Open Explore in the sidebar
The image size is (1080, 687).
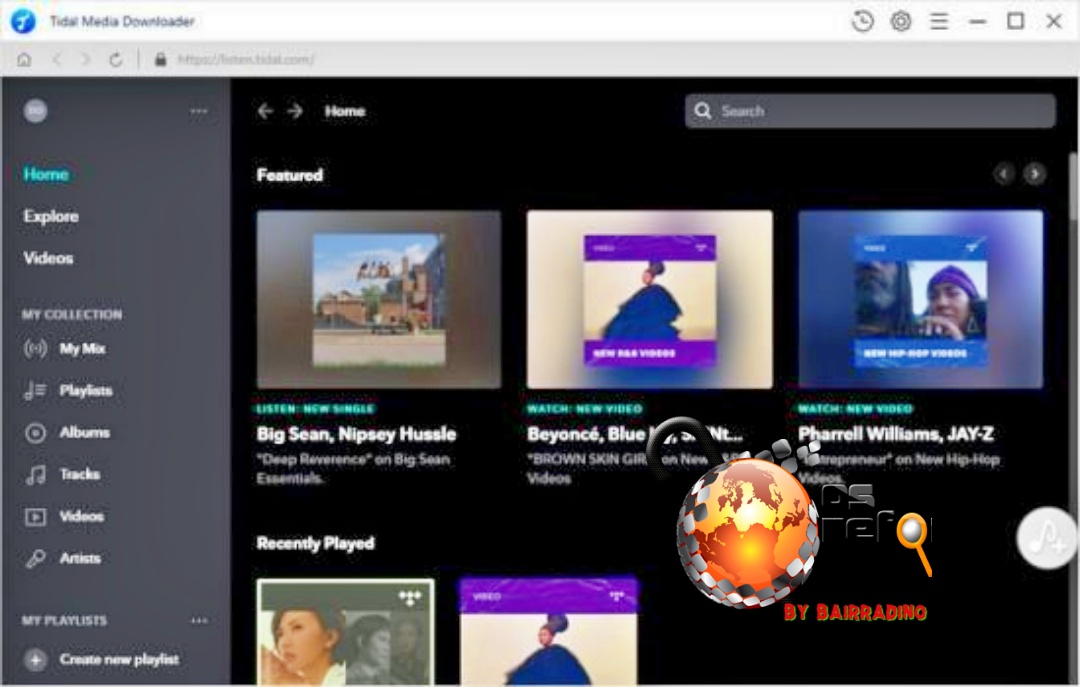[51, 216]
